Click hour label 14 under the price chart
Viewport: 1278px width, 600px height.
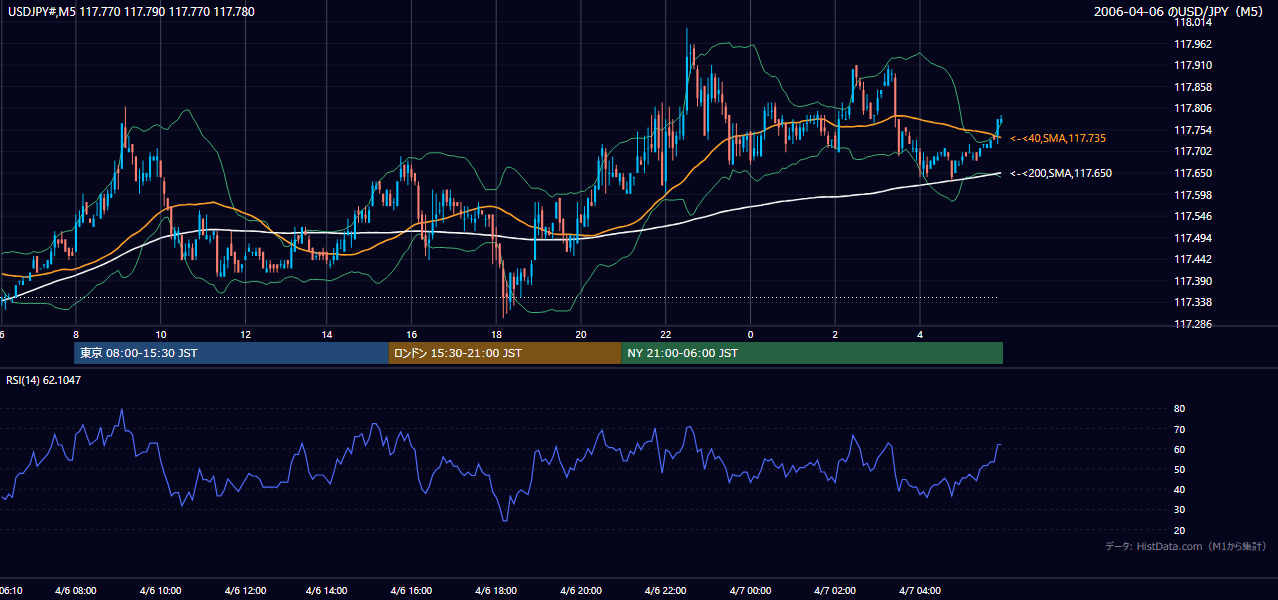[x=328, y=334]
